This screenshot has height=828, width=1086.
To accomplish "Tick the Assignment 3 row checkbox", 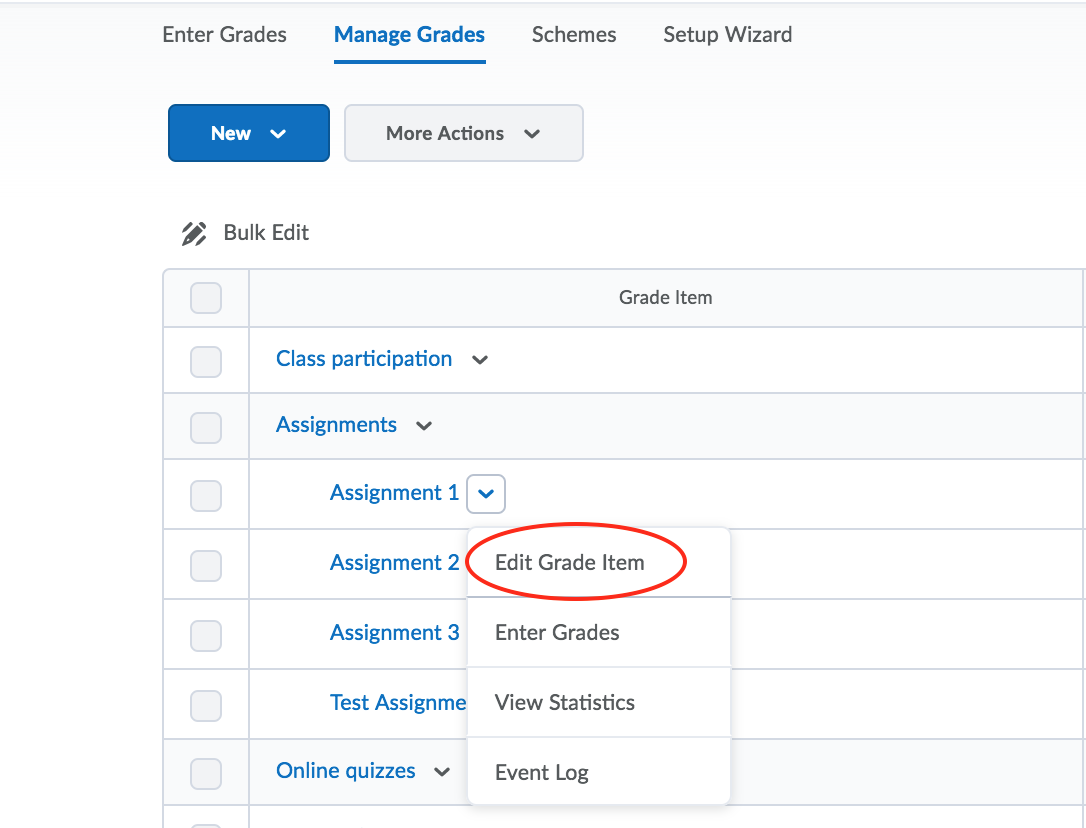I will [x=206, y=635].
